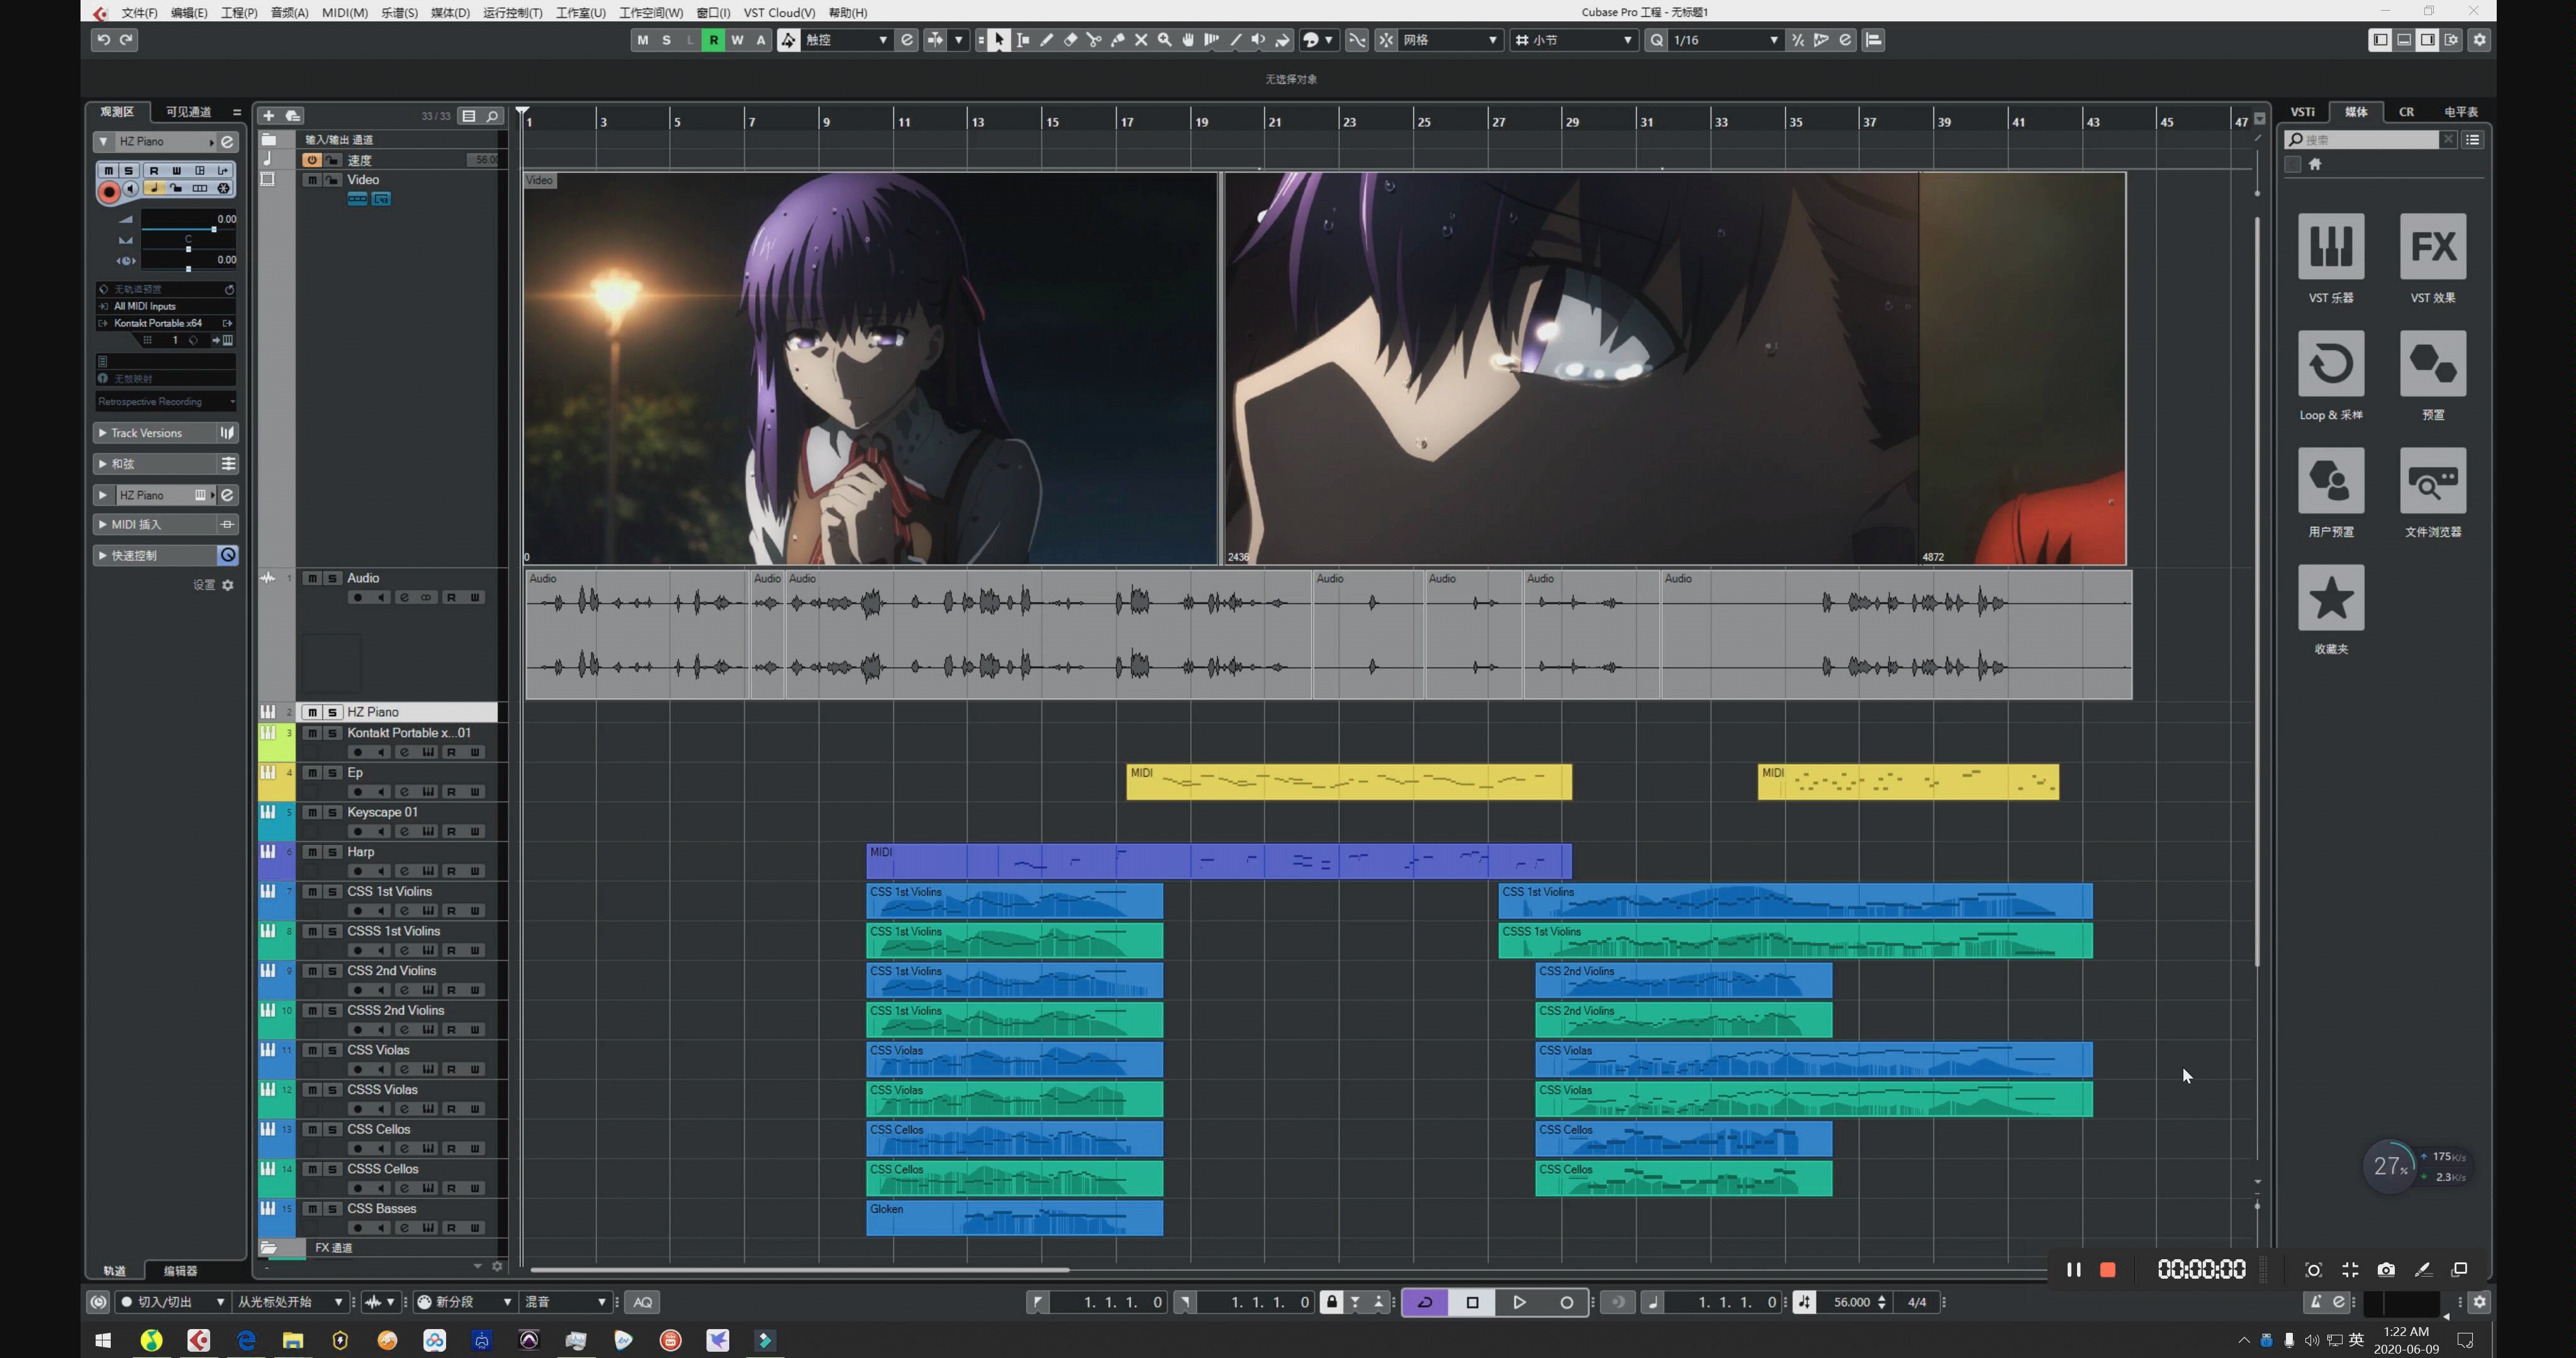
Task: Open Loop & Samples tile
Action: pos(2331,363)
